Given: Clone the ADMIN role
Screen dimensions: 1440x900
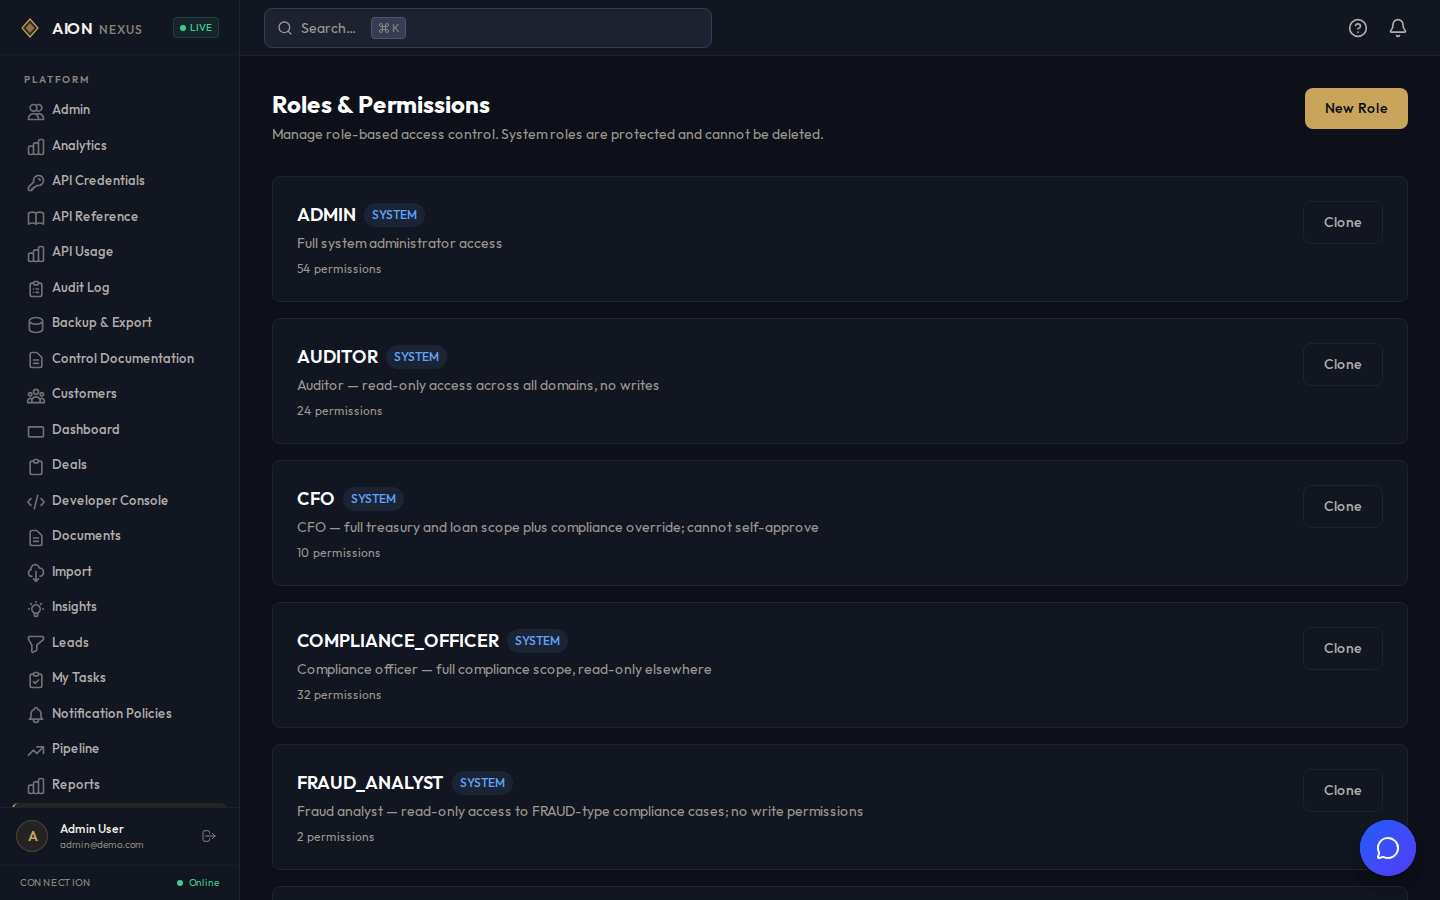Looking at the screenshot, I should pyautogui.click(x=1343, y=222).
